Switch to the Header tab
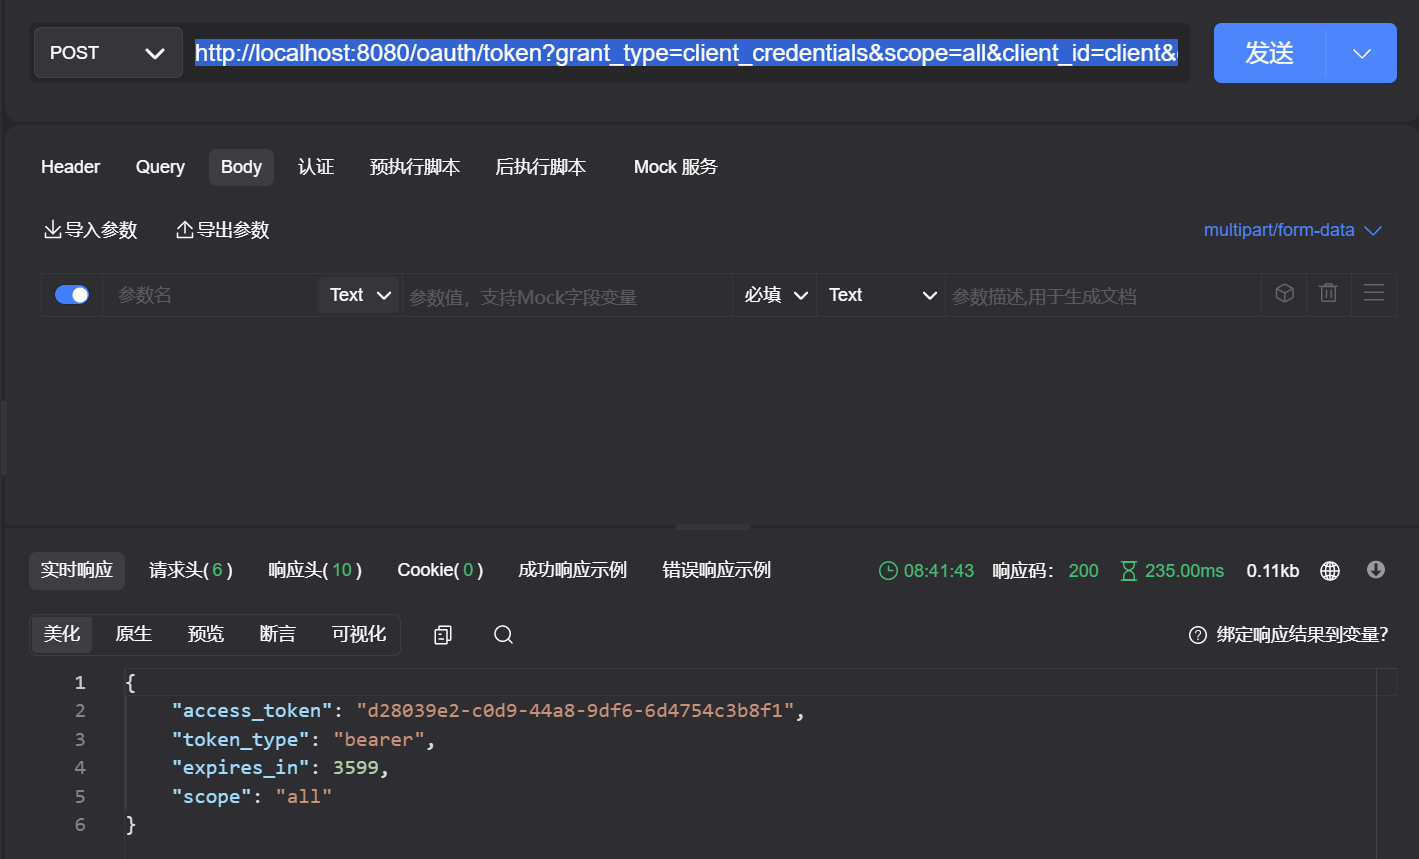 (70, 167)
